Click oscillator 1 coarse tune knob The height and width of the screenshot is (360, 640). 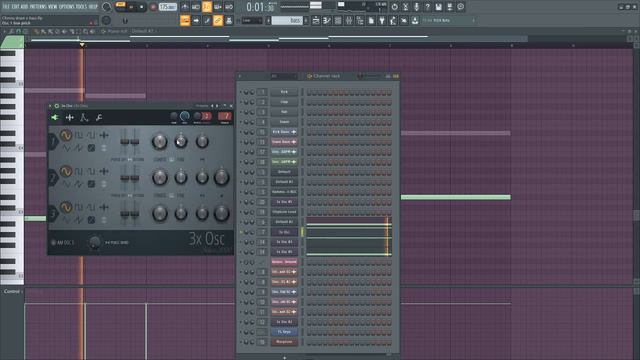tap(160, 142)
